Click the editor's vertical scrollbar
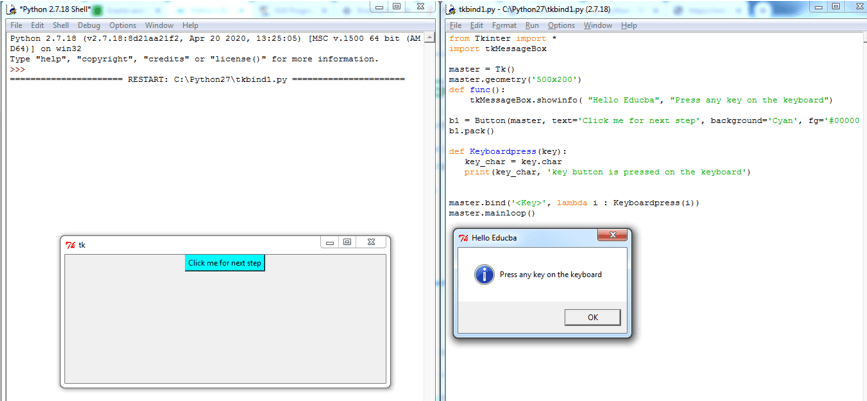The image size is (867, 401). click(x=863, y=216)
